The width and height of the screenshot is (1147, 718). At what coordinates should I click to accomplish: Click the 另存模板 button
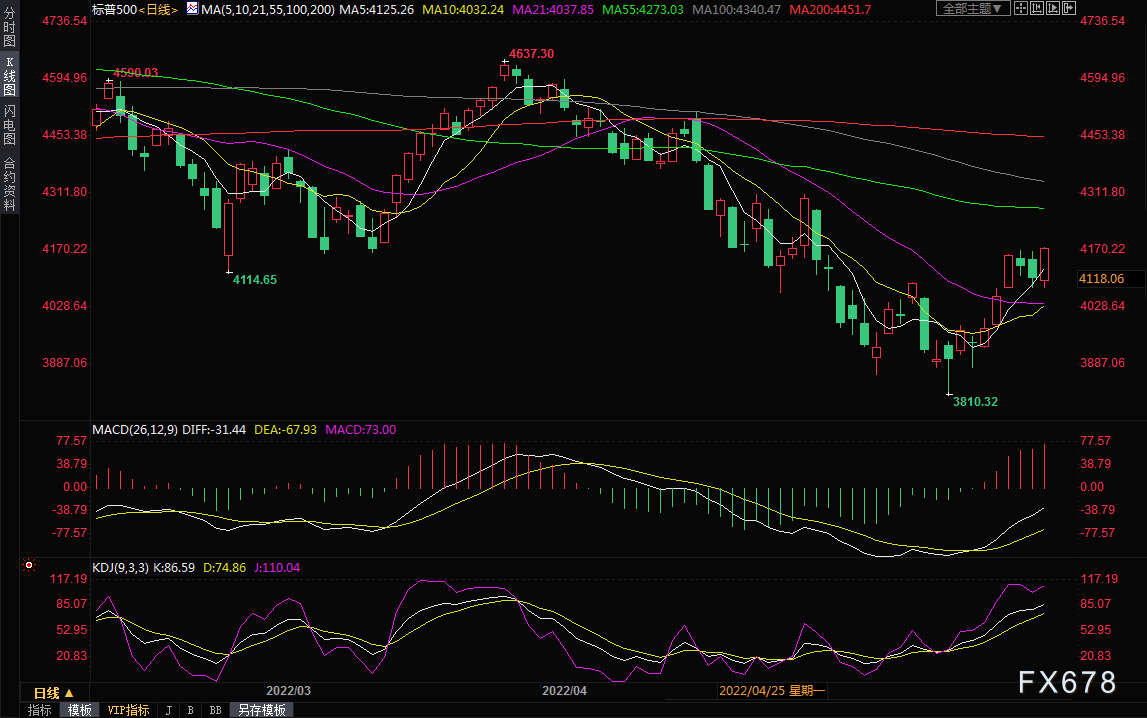[x=262, y=710]
